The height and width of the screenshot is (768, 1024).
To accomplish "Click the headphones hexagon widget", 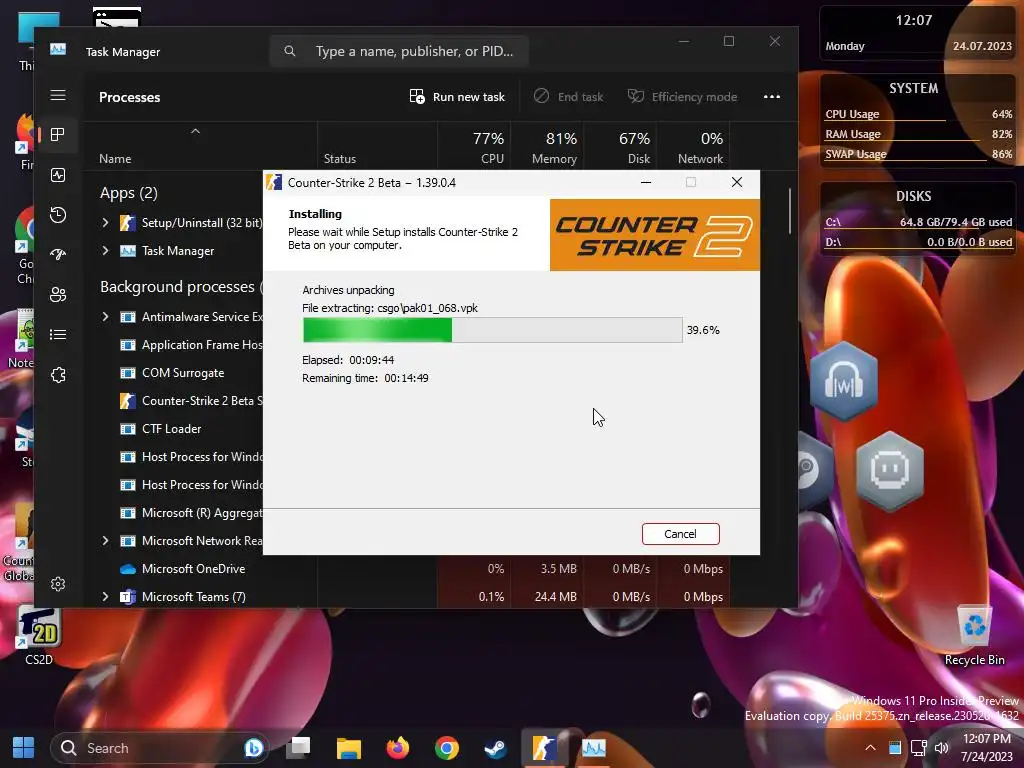I will click(844, 381).
